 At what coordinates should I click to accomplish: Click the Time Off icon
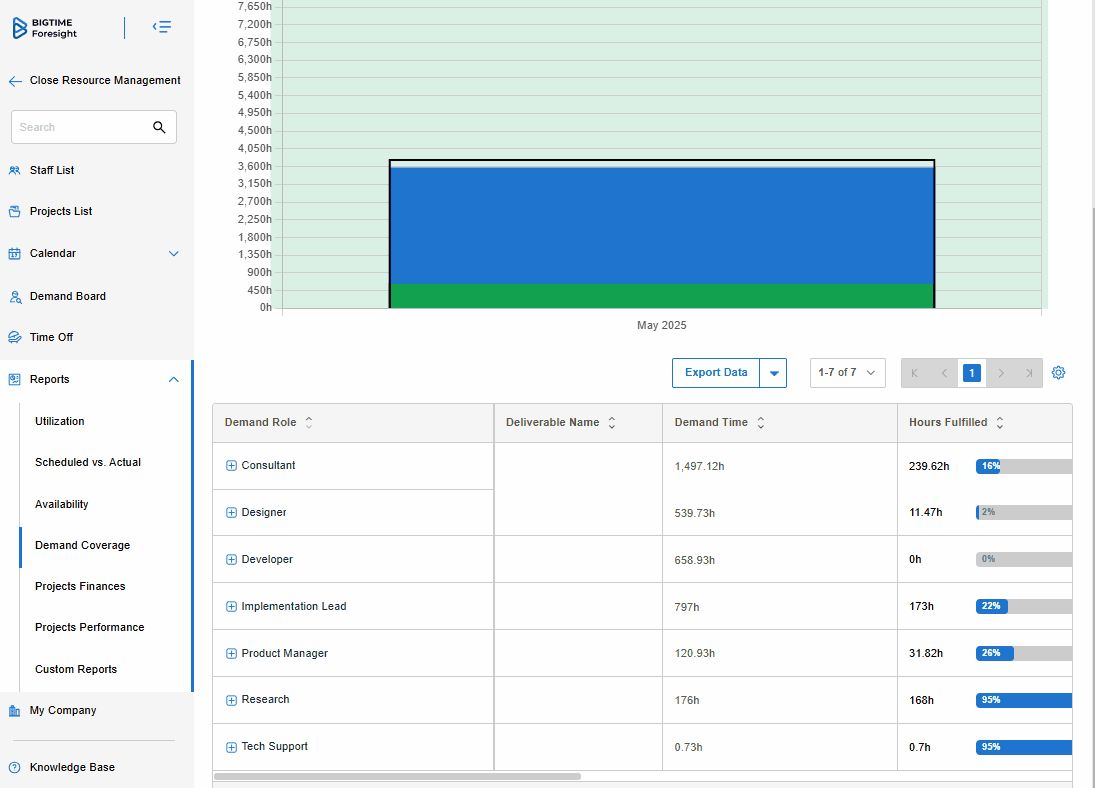click(x=15, y=337)
